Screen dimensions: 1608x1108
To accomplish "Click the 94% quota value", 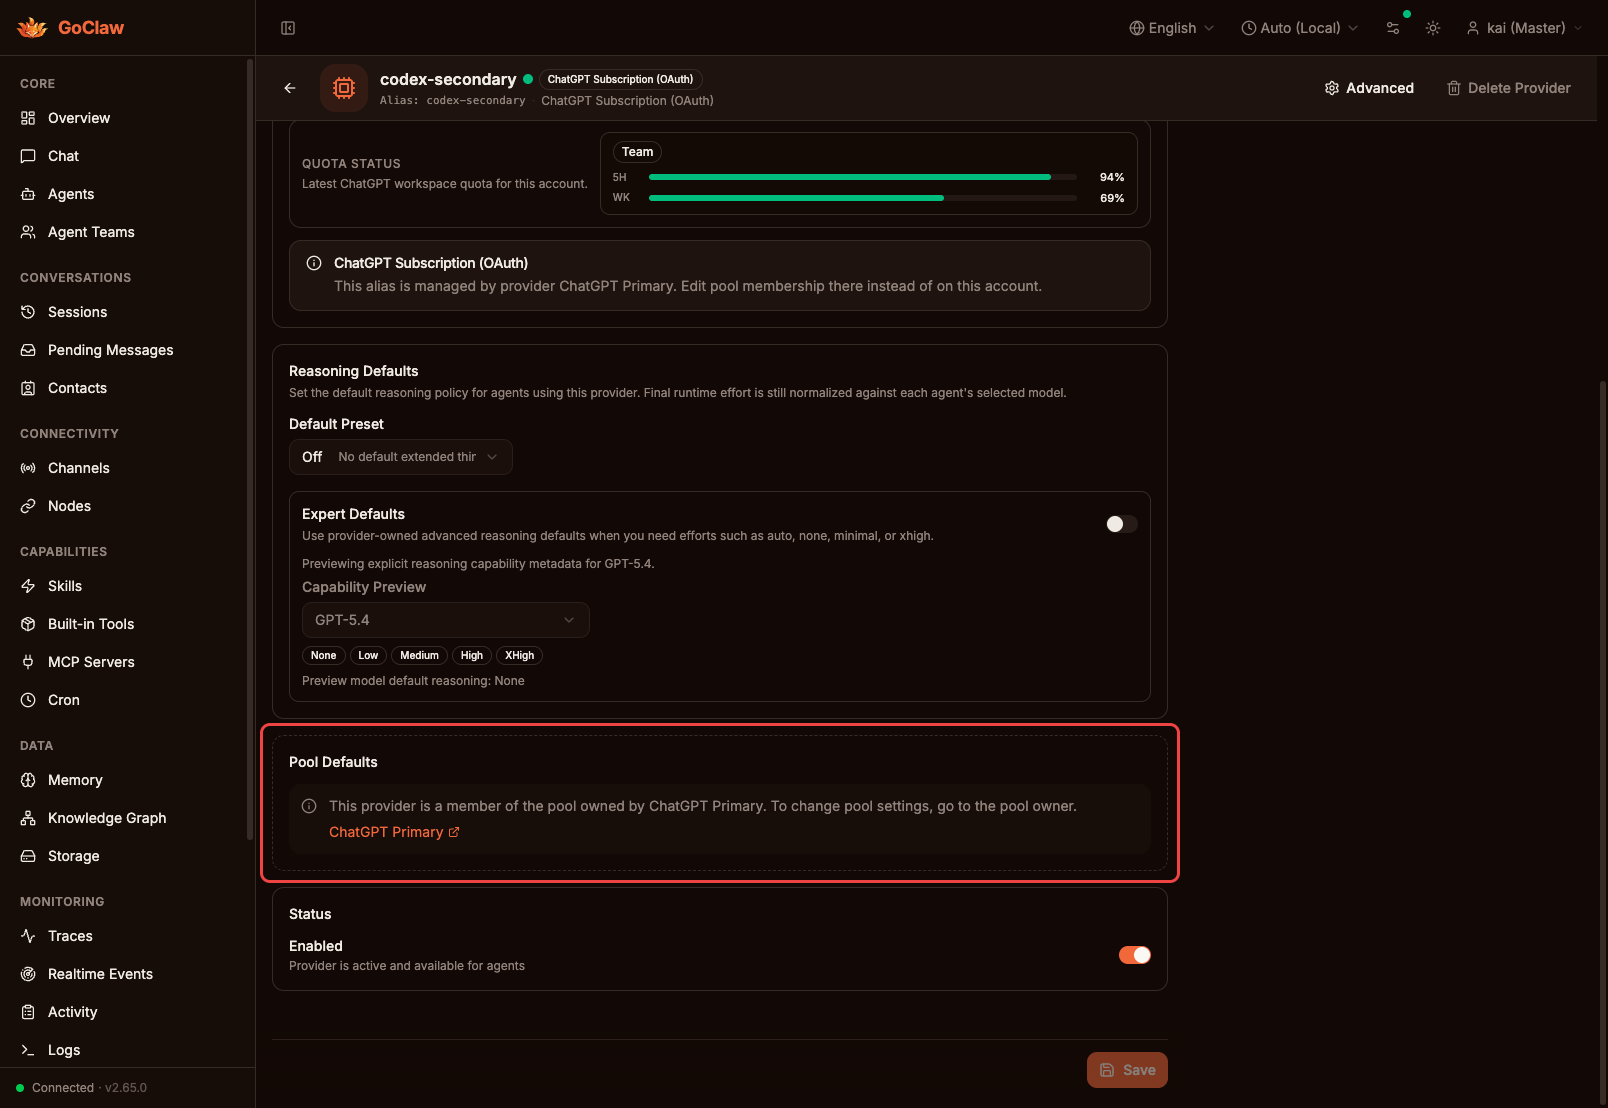I will click(x=1112, y=177).
